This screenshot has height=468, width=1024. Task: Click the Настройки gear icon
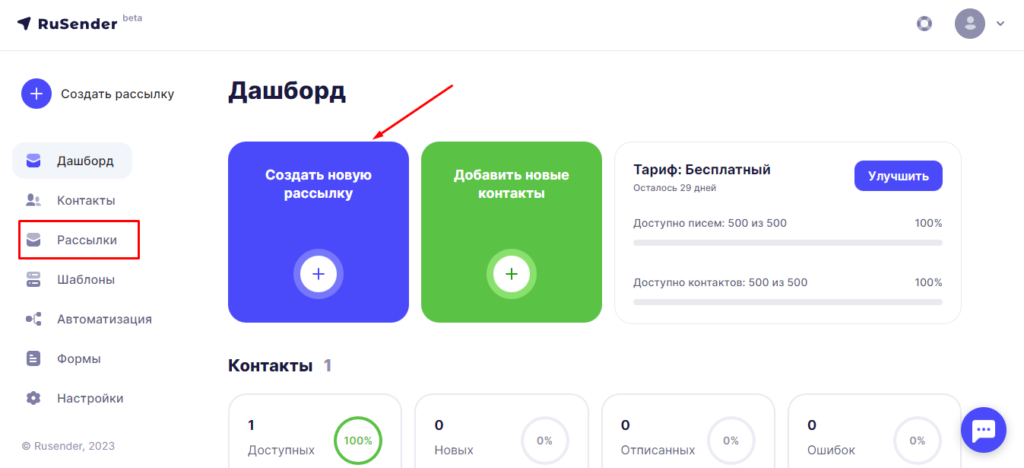point(33,398)
